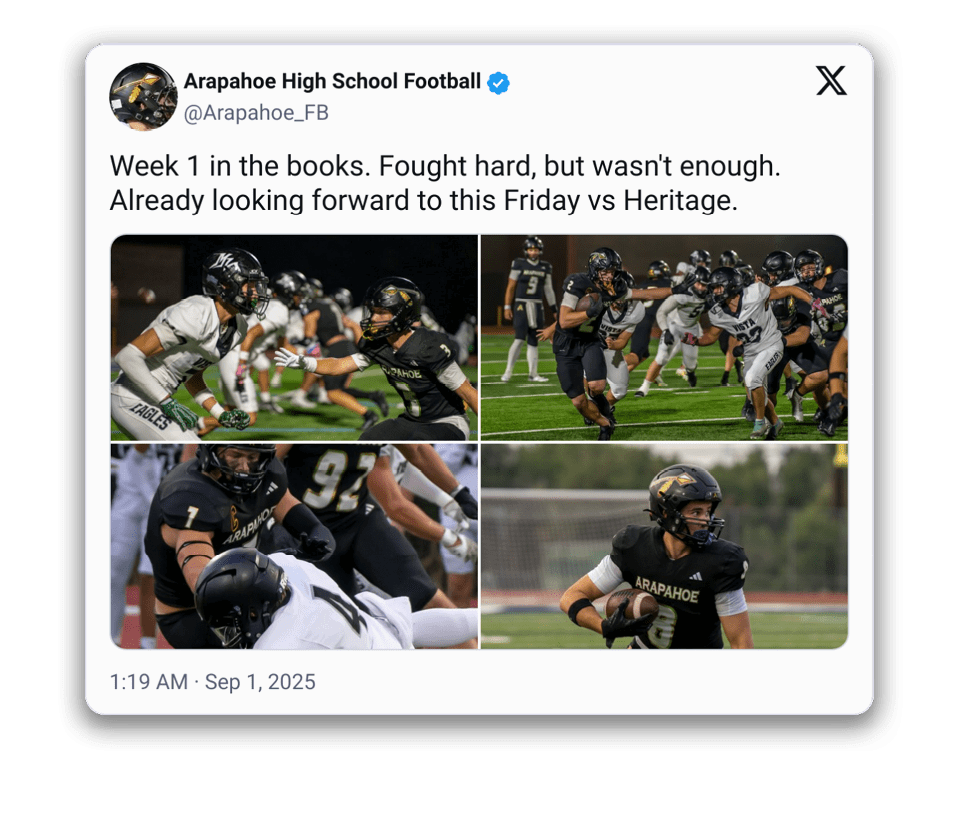Image resolution: width=959 pixels, height=822 pixels.
Task: Click the football held by the player
Action: 631,605
